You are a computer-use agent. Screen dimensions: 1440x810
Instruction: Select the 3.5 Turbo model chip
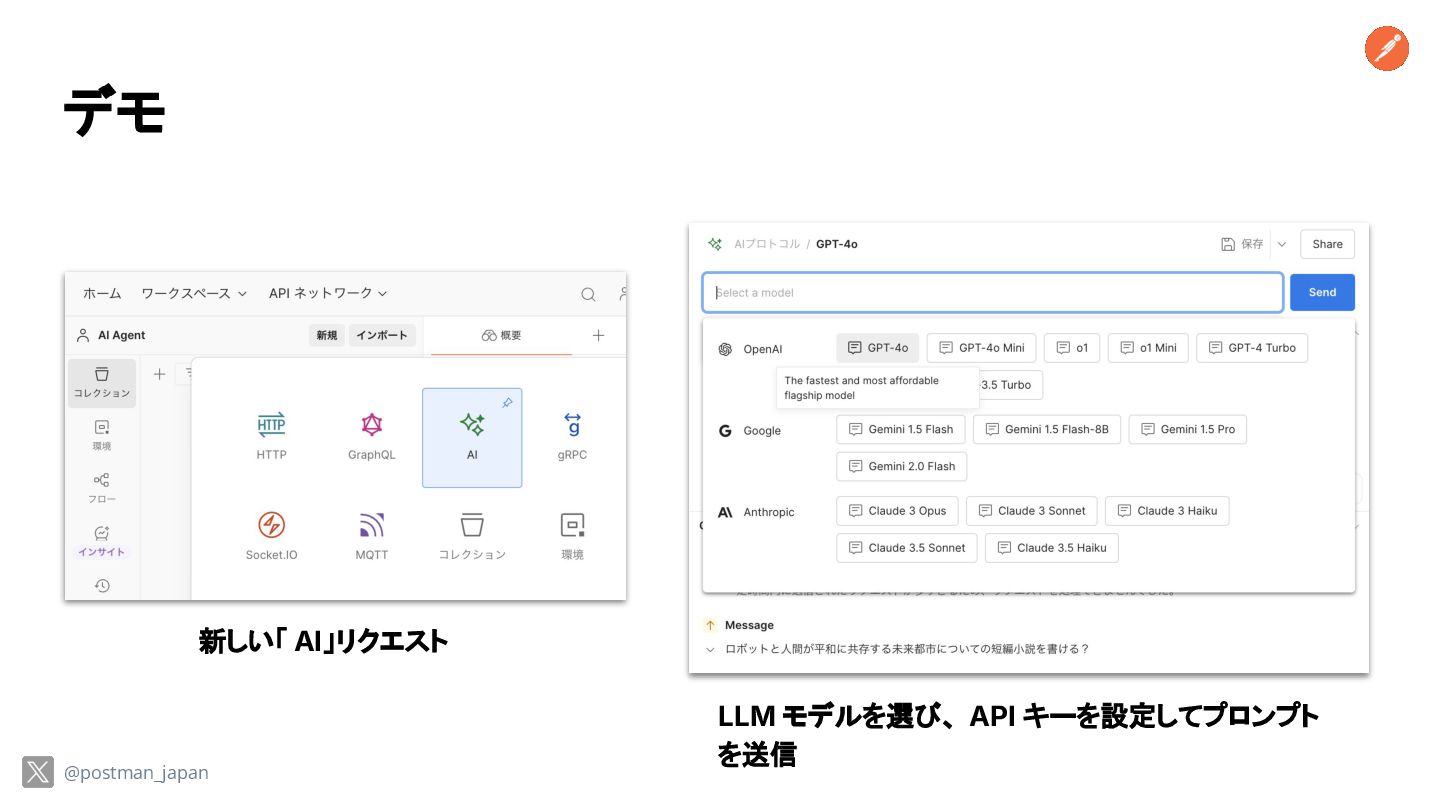[1010, 385]
